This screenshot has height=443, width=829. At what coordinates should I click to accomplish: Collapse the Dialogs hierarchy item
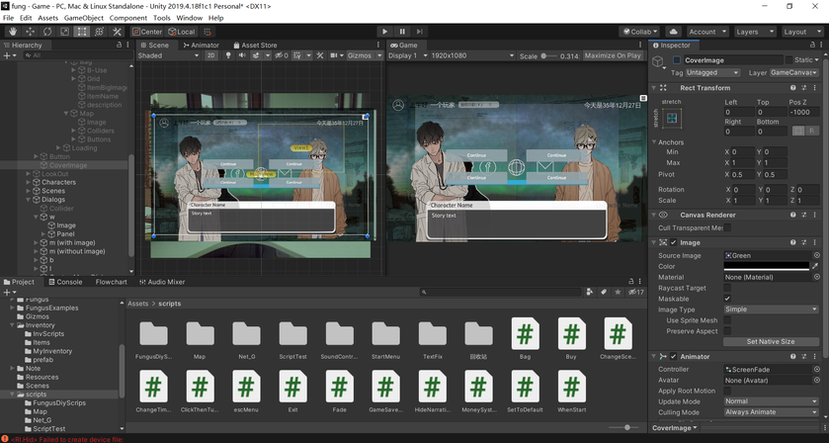point(29,200)
